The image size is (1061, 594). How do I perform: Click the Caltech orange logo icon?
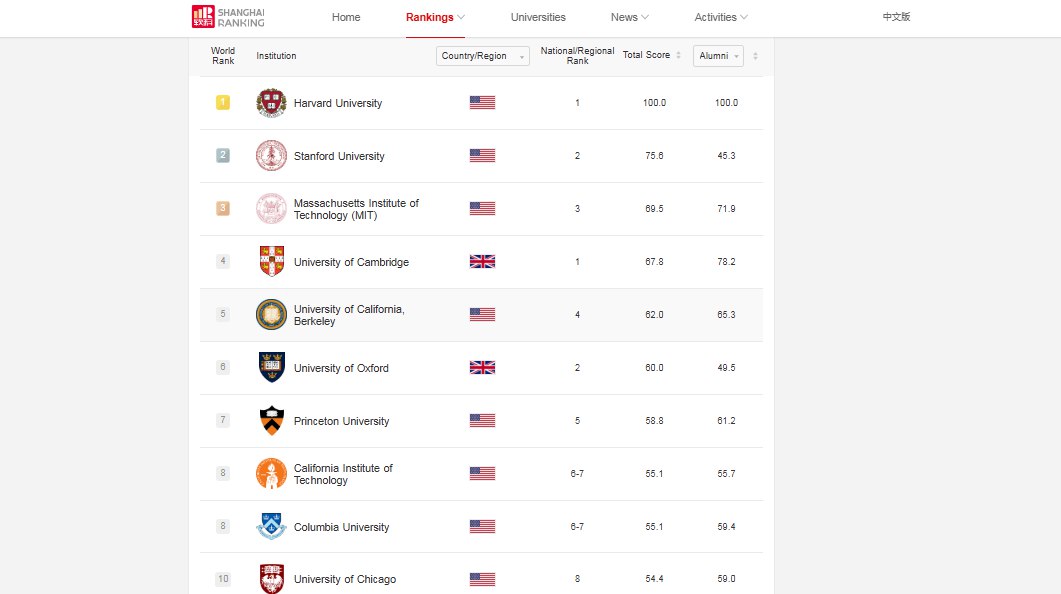click(271, 474)
